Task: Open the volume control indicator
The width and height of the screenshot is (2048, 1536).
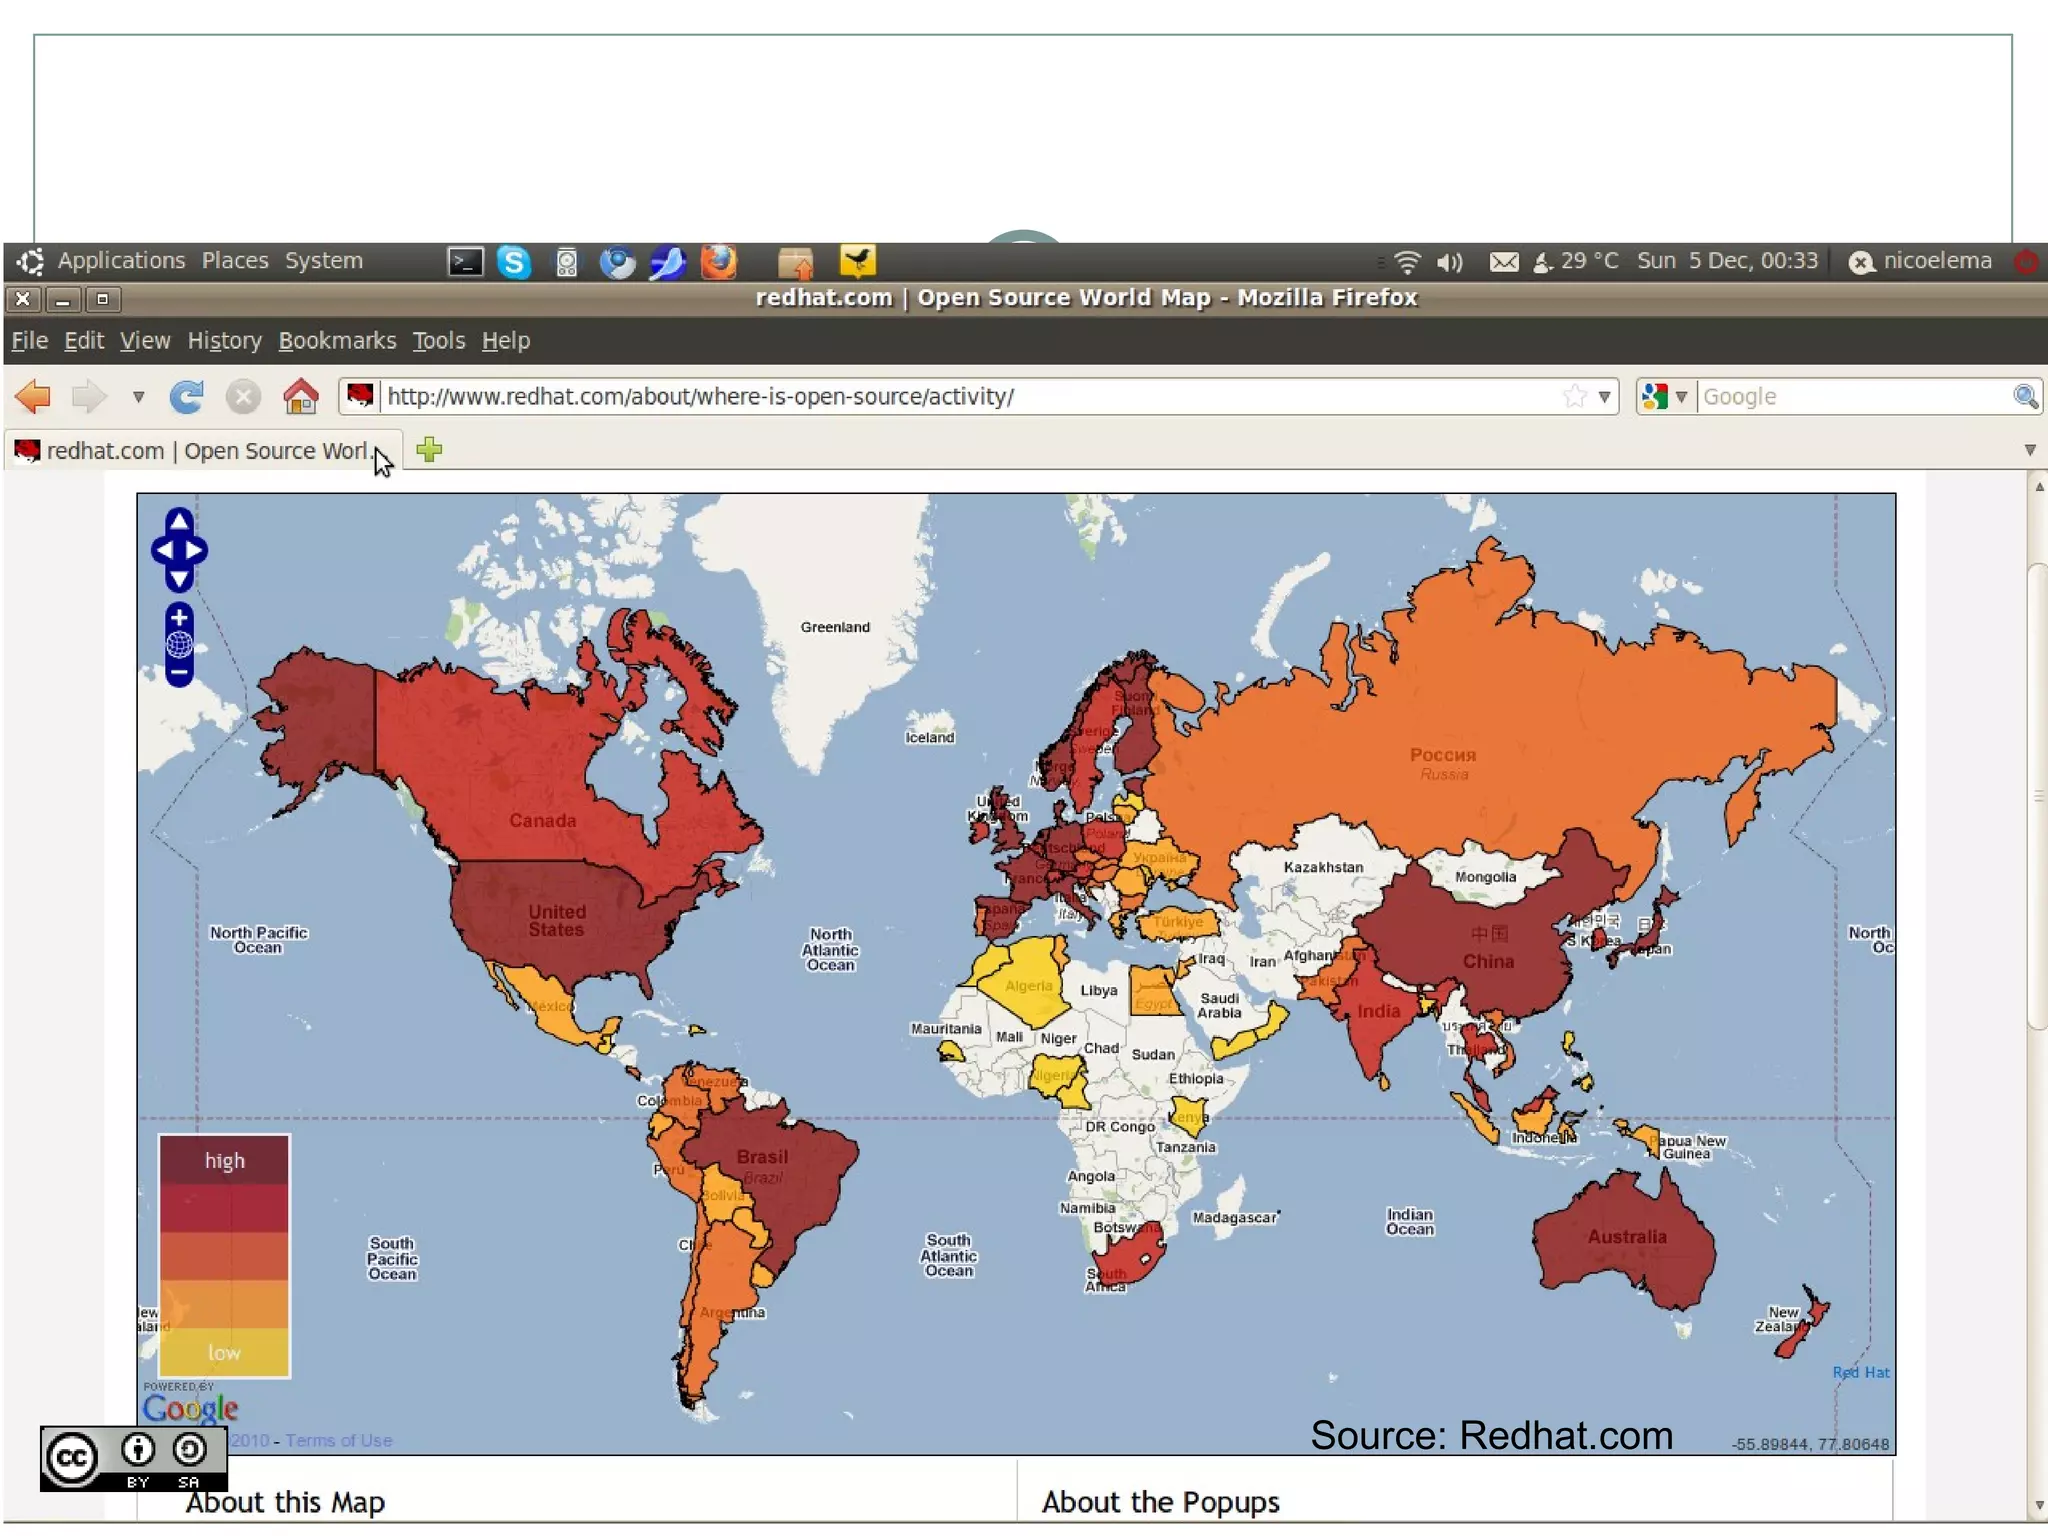Action: click(x=1449, y=262)
